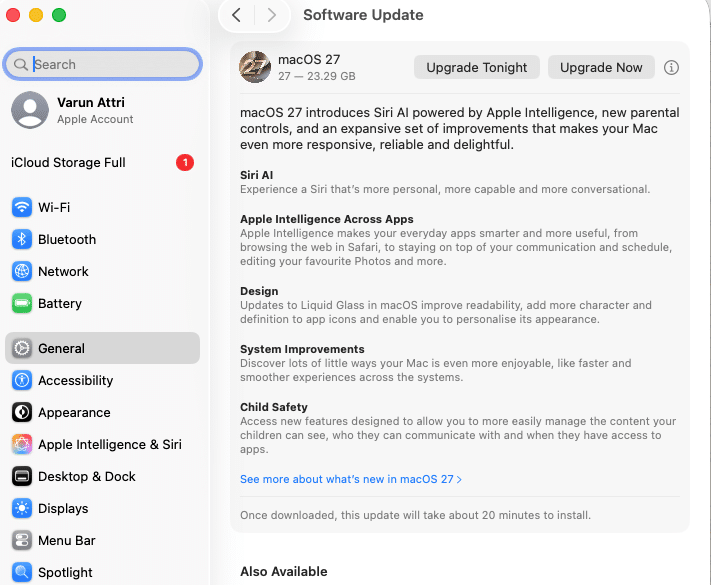Click the Bluetooth sidebar icon
Image resolution: width=711 pixels, height=585 pixels.
tap(22, 239)
